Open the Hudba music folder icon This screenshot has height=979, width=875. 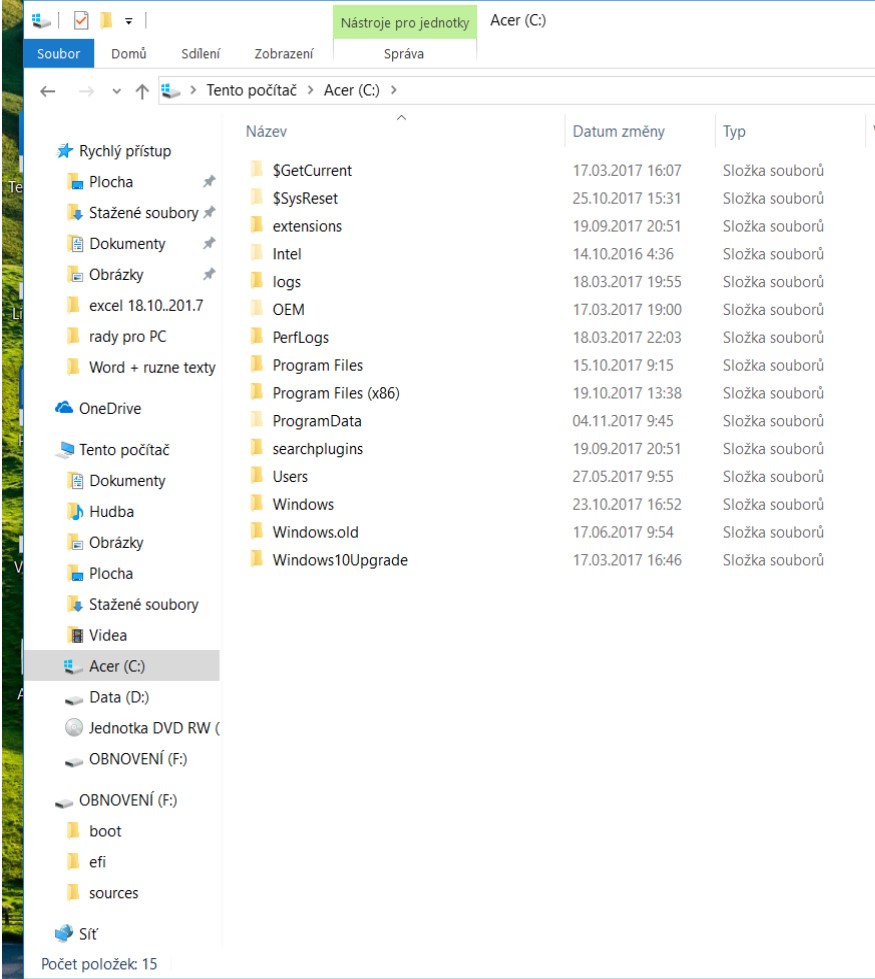click(75, 511)
